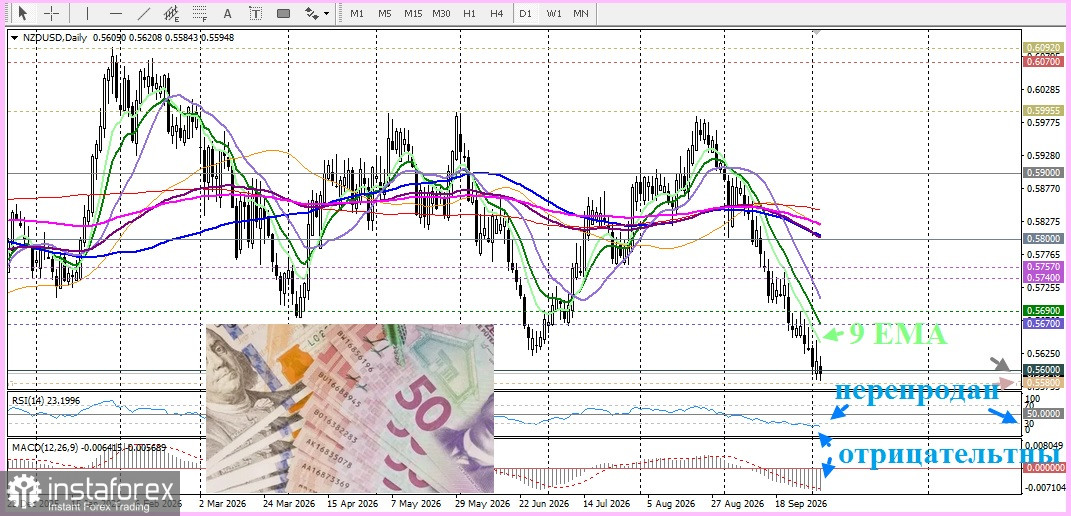Image resolution: width=1071 pixels, height=516 pixels.
Task: Click the arrows objects tool icon
Action: click(311, 13)
